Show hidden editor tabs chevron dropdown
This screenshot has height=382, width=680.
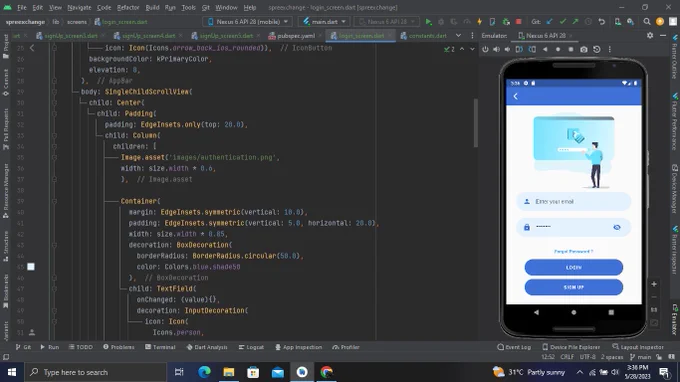tap(458, 36)
